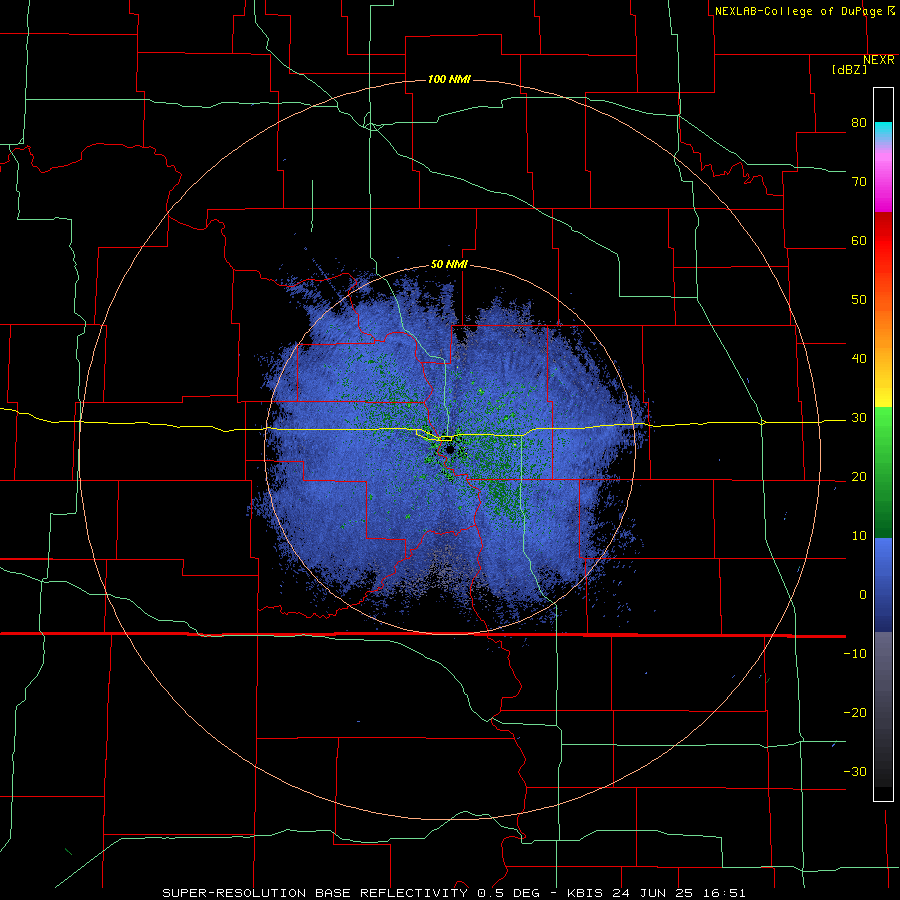Click the cyan segment of the color bar
900x900 pixels.
coord(883,132)
